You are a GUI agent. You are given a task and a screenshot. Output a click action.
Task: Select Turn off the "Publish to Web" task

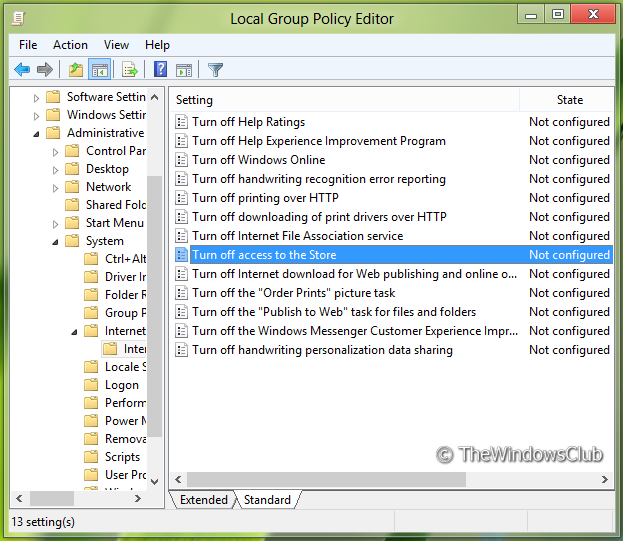[334, 312]
